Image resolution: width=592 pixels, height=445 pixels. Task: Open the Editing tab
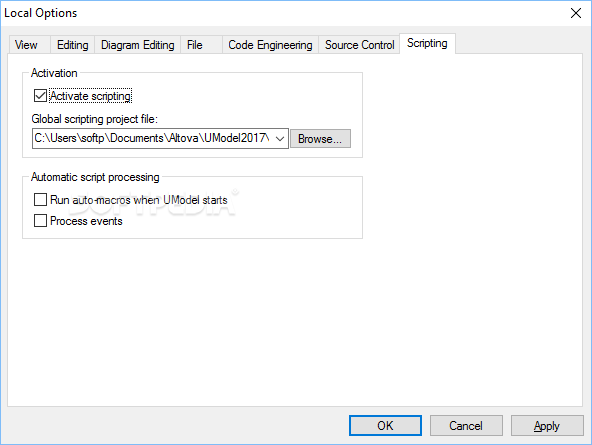click(x=72, y=45)
